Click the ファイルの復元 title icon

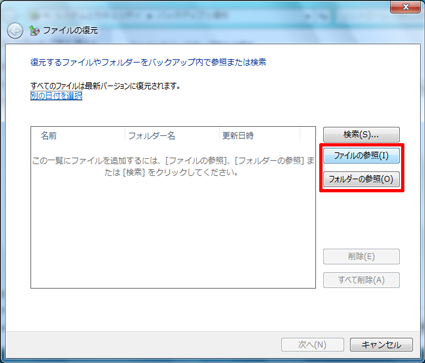pos(34,31)
